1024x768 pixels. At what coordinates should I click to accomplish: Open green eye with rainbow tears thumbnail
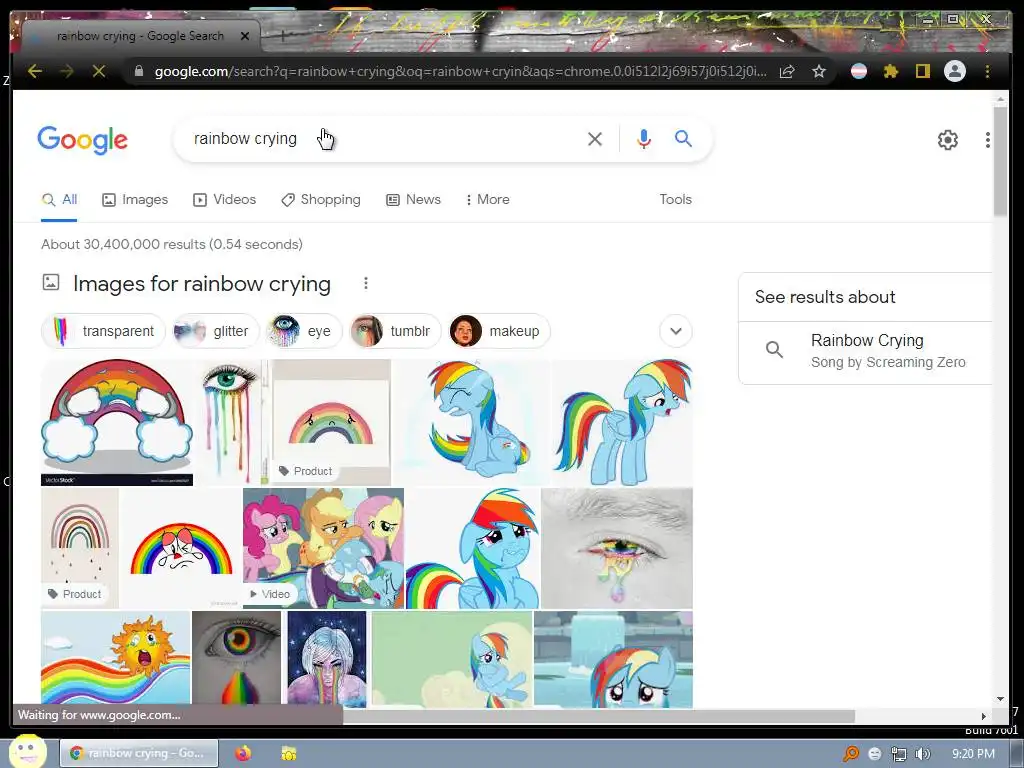[231, 423]
